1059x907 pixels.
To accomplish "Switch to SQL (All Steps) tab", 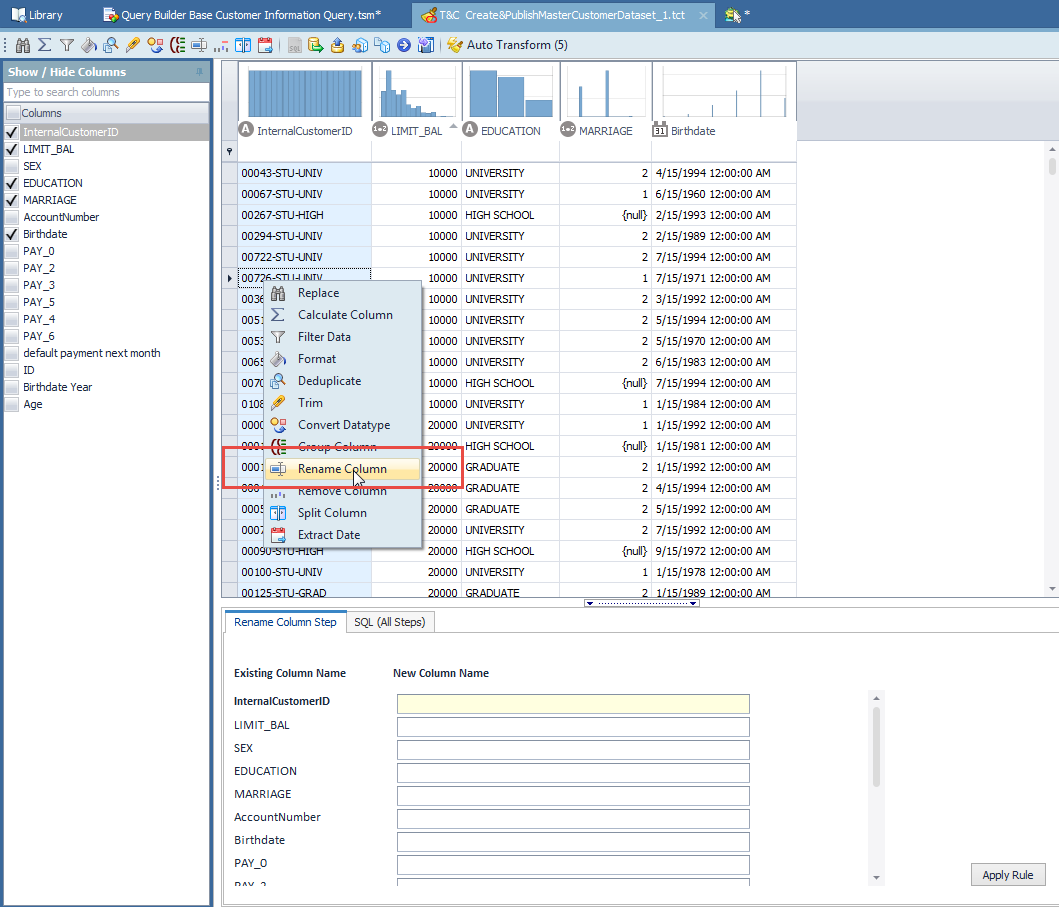I will (390, 622).
